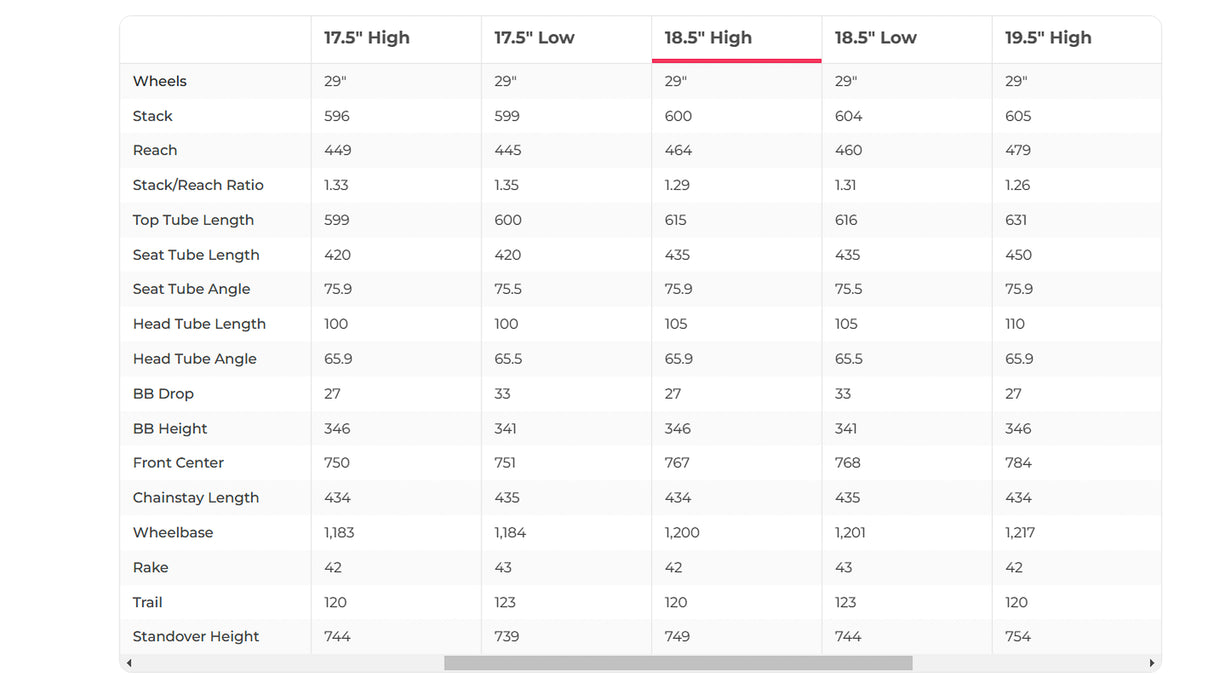Click the Front Center value 750
The height and width of the screenshot is (683, 1214).
click(x=337, y=463)
